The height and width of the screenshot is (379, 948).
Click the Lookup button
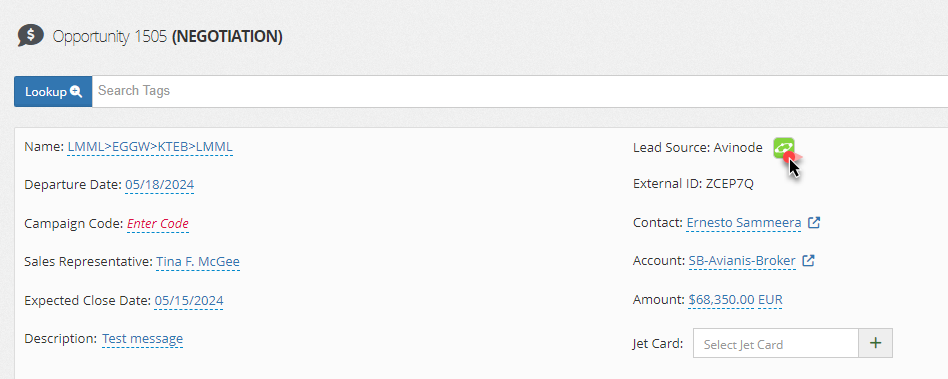coord(53,91)
